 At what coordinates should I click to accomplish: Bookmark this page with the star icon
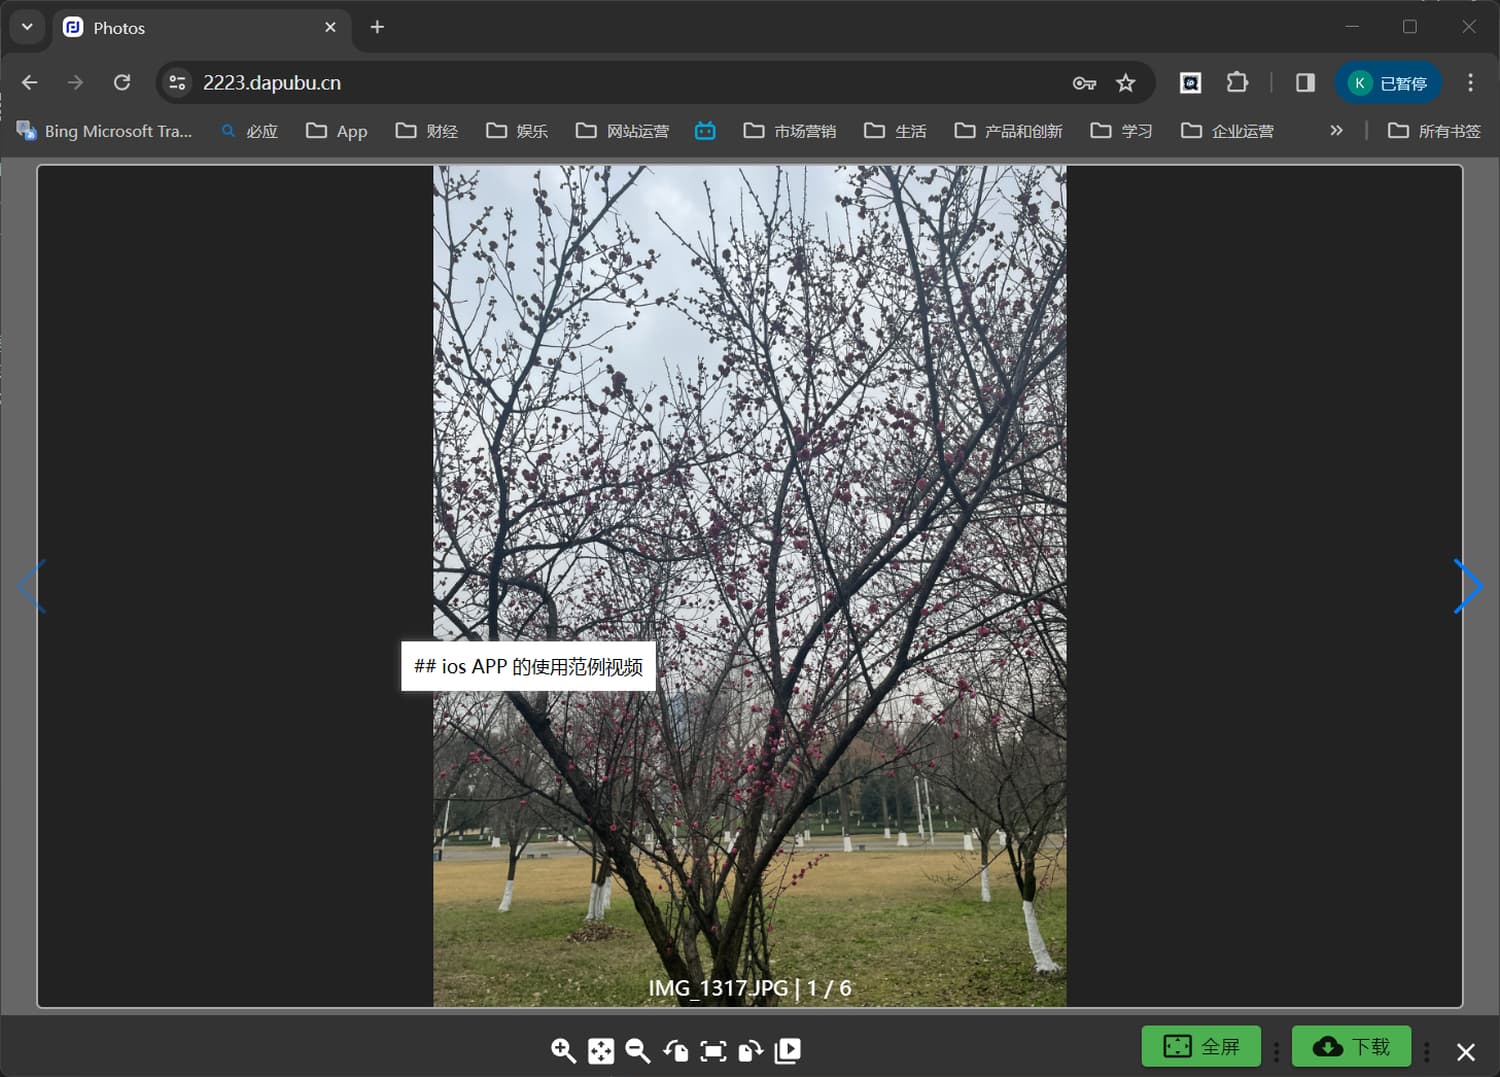[x=1126, y=83]
